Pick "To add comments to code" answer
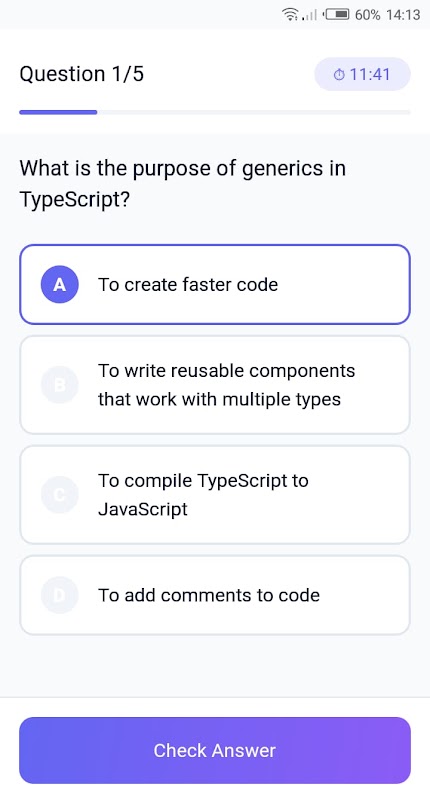This screenshot has width=430, height=800. pos(215,595)
